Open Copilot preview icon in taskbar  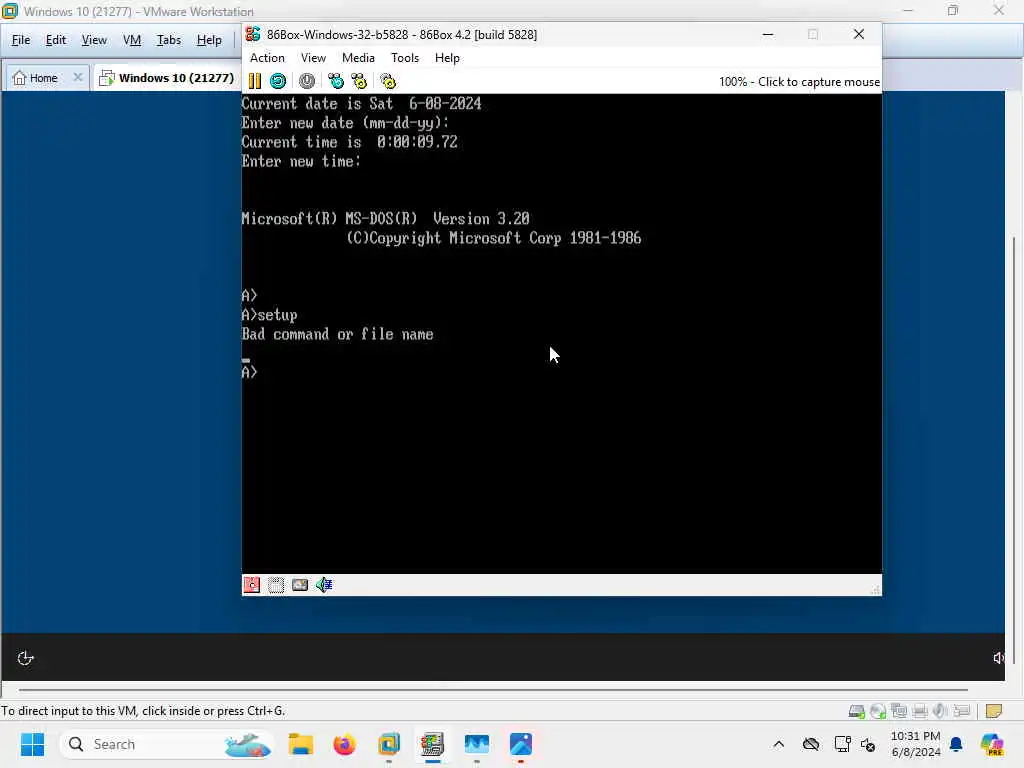click(993, 744)
